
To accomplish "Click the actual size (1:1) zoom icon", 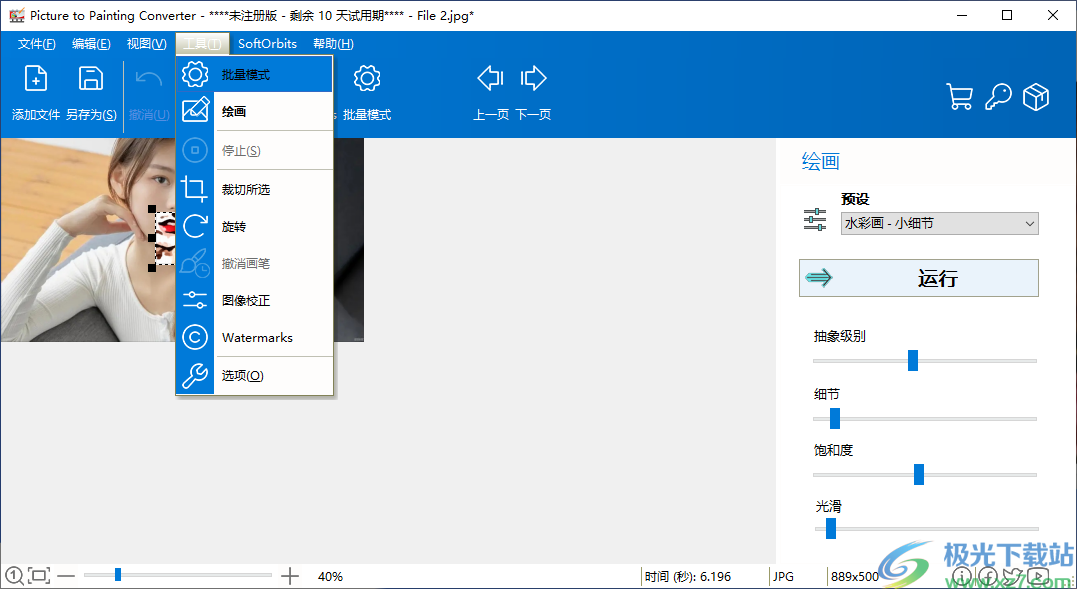I will coord(14,575).
